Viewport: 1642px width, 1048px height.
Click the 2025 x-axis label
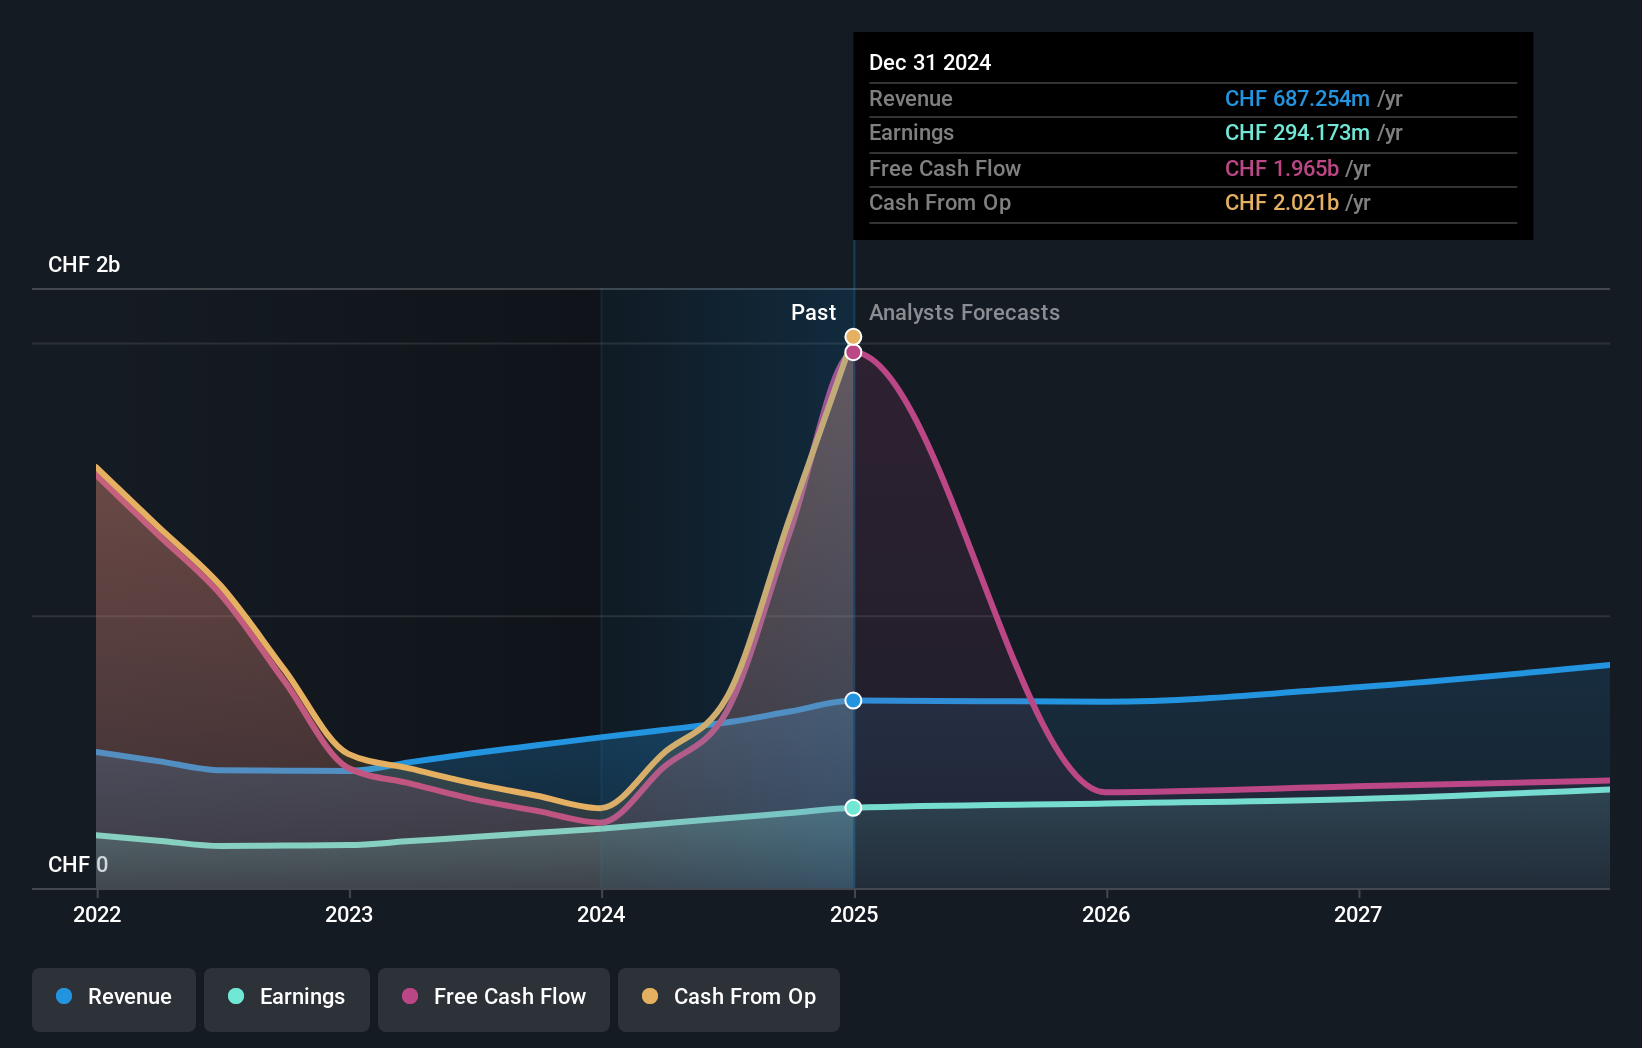pyautogui.click(x=854, y=914)
